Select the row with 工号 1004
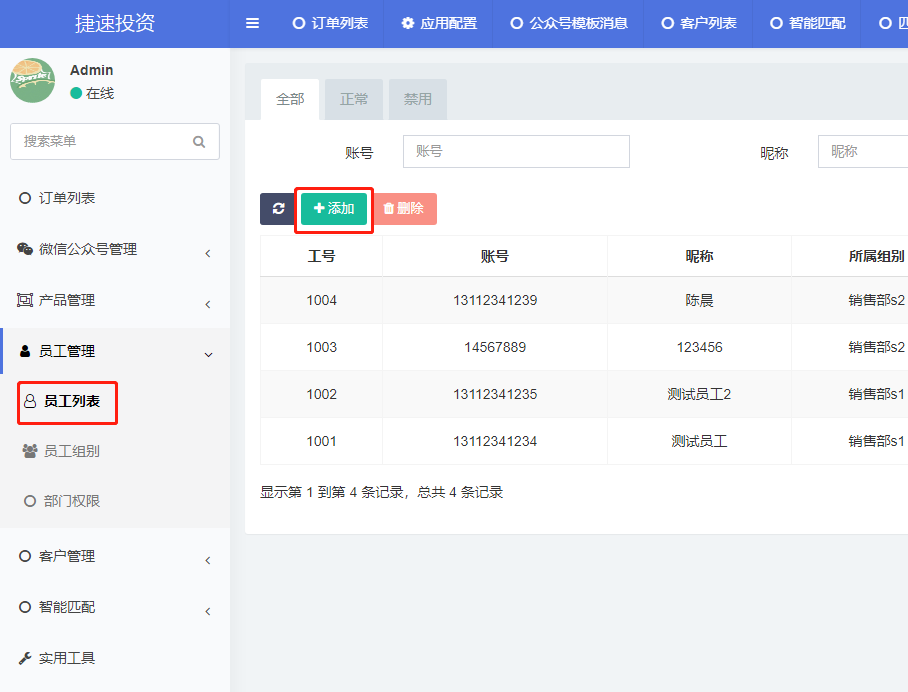Viewport: 908px width, 692px height. [584, 300]
